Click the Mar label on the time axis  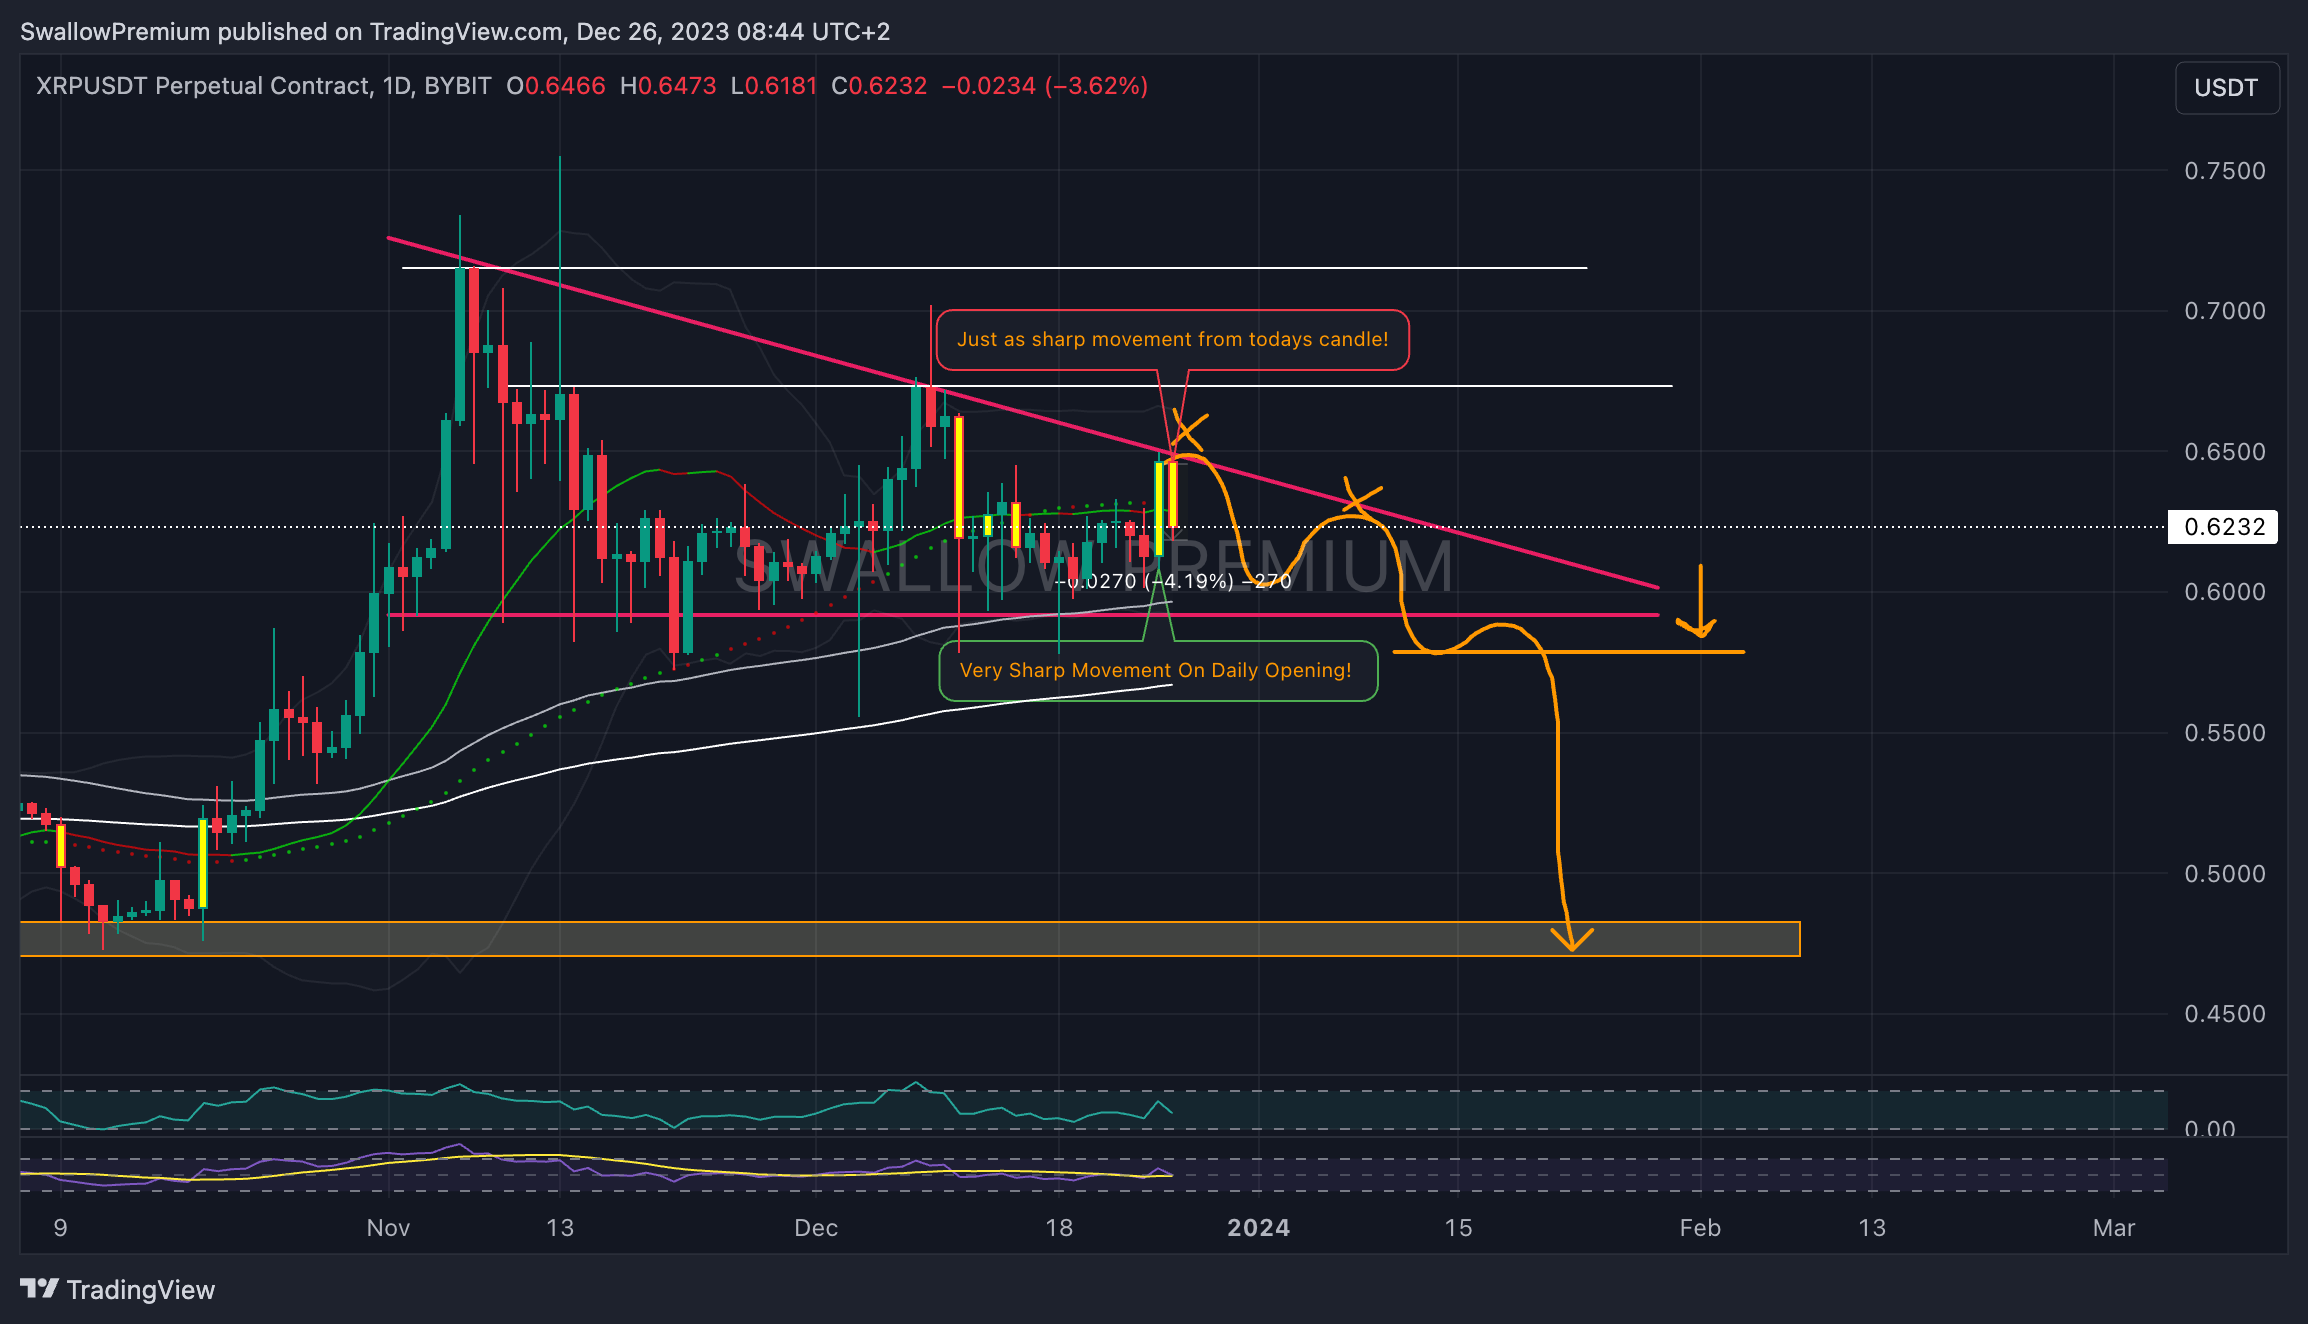pos(2114,1228)
